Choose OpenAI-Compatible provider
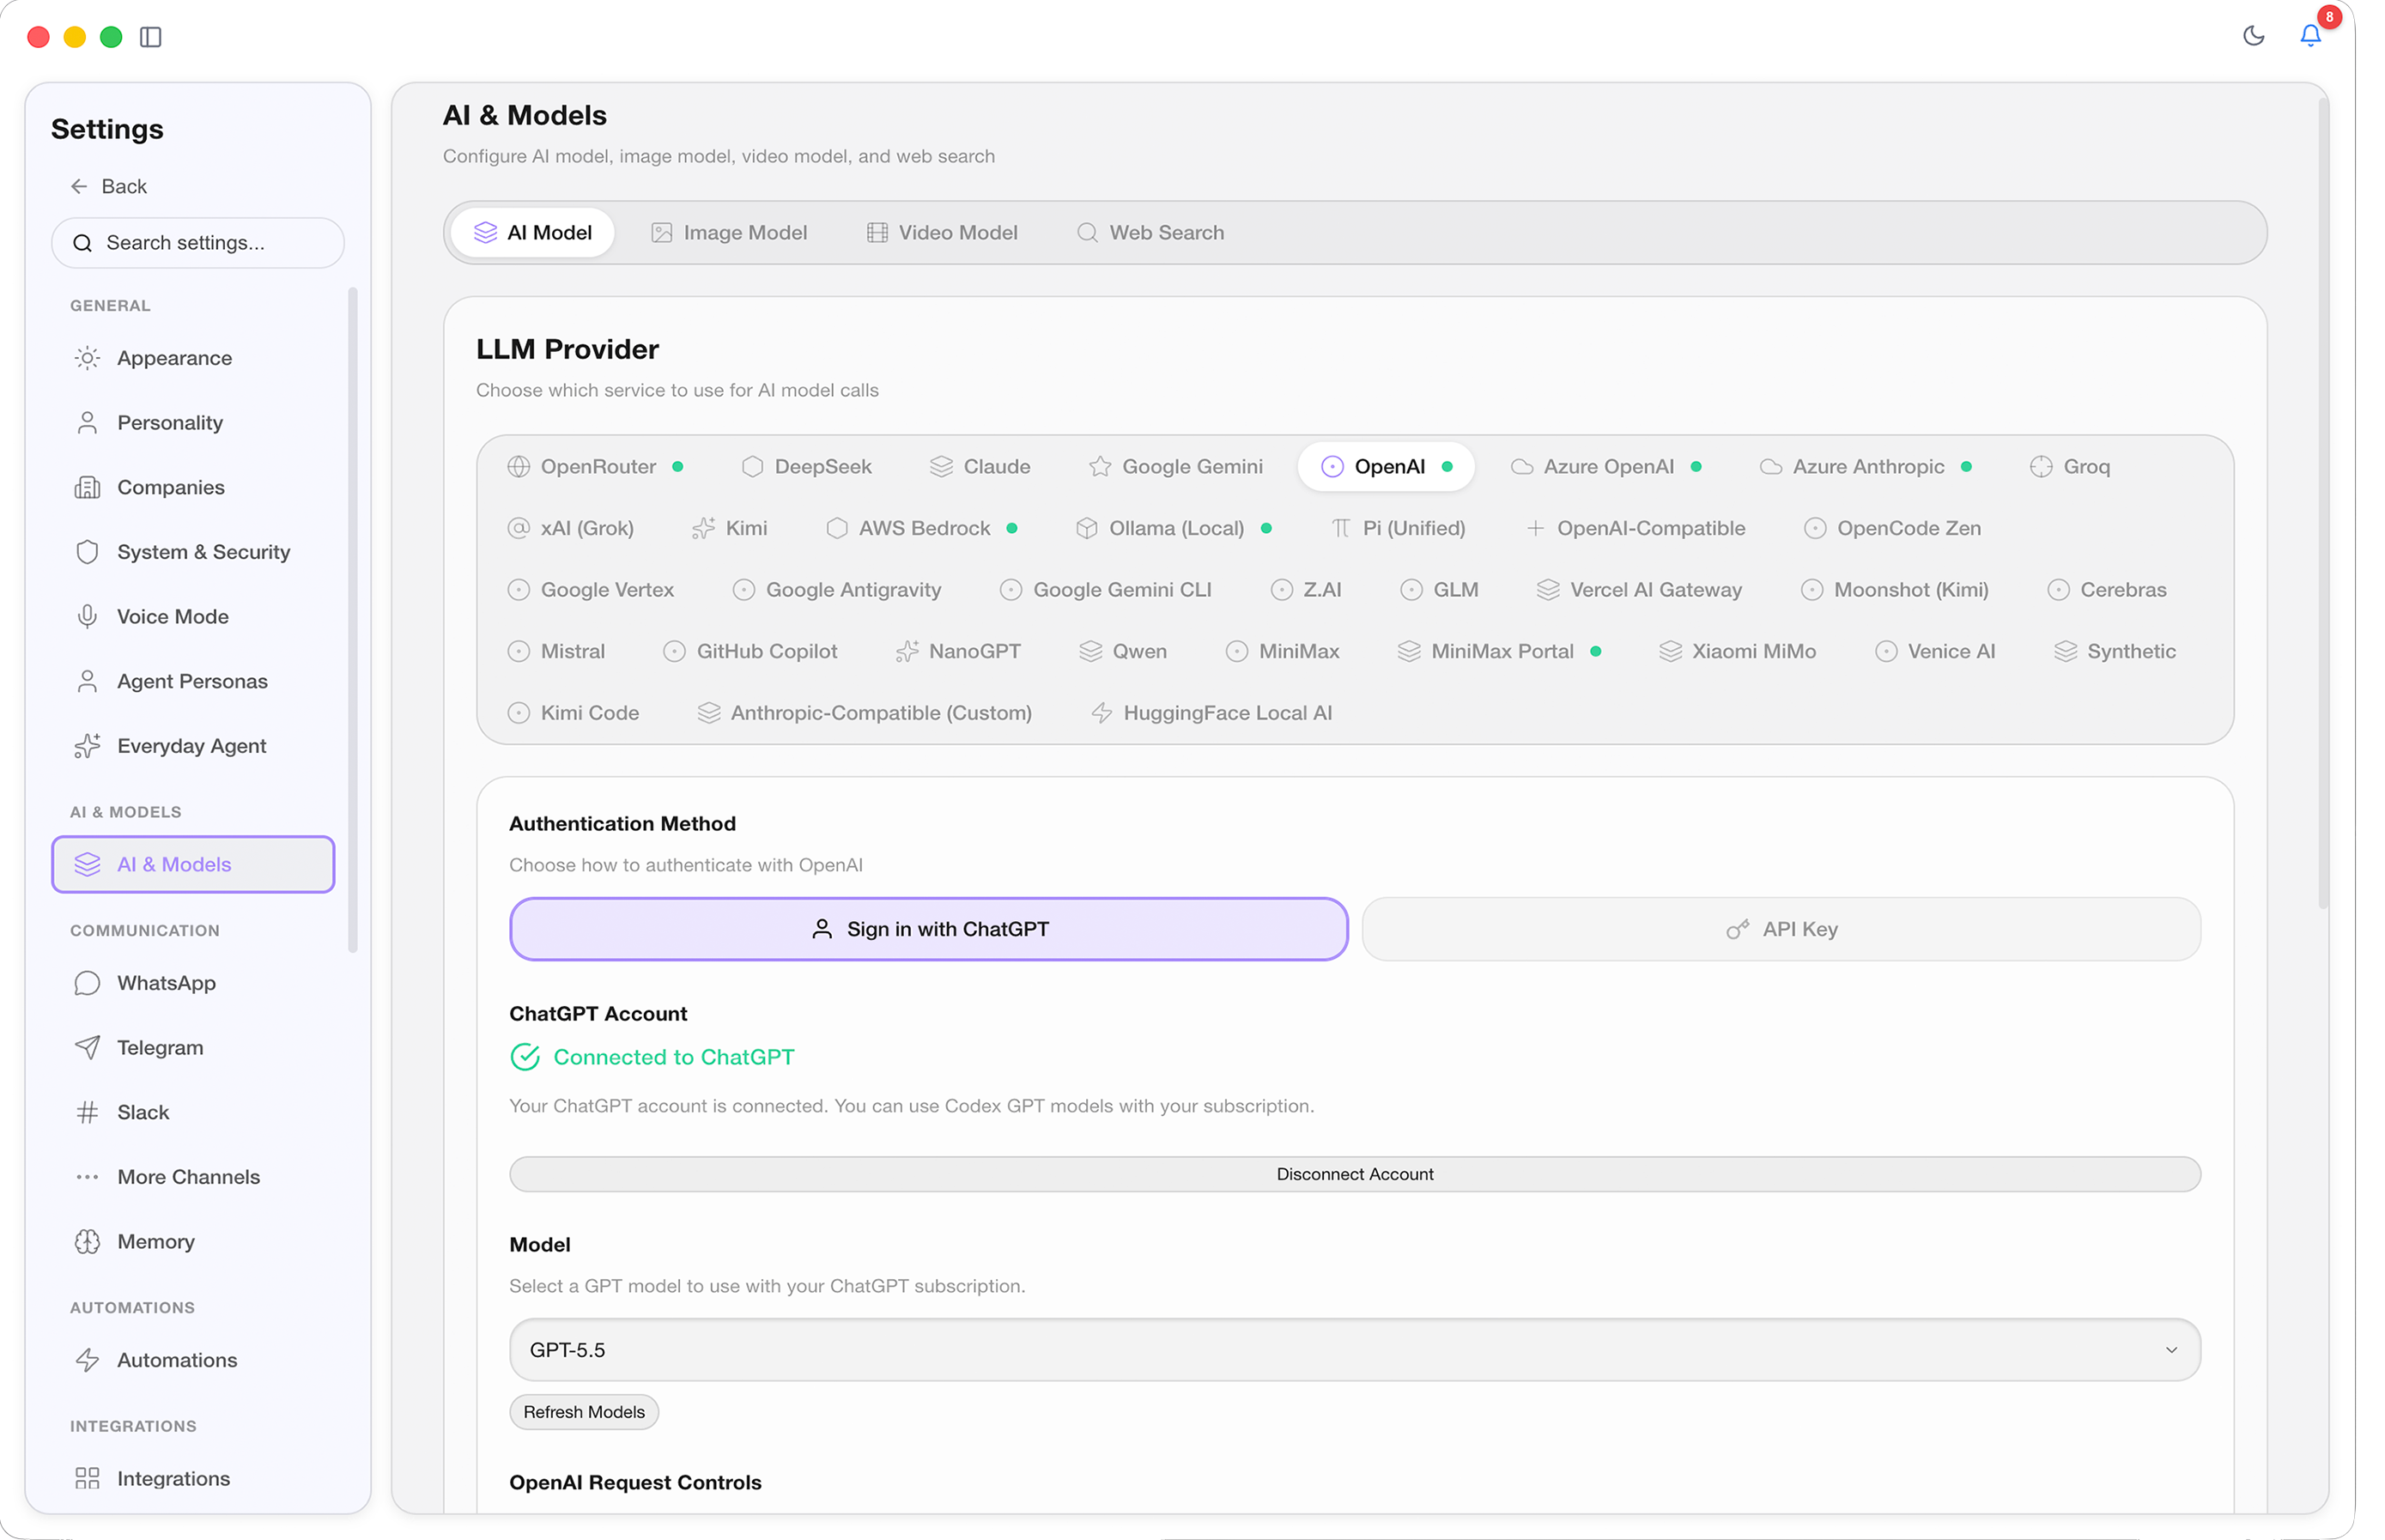 (x=1636, y=528)
